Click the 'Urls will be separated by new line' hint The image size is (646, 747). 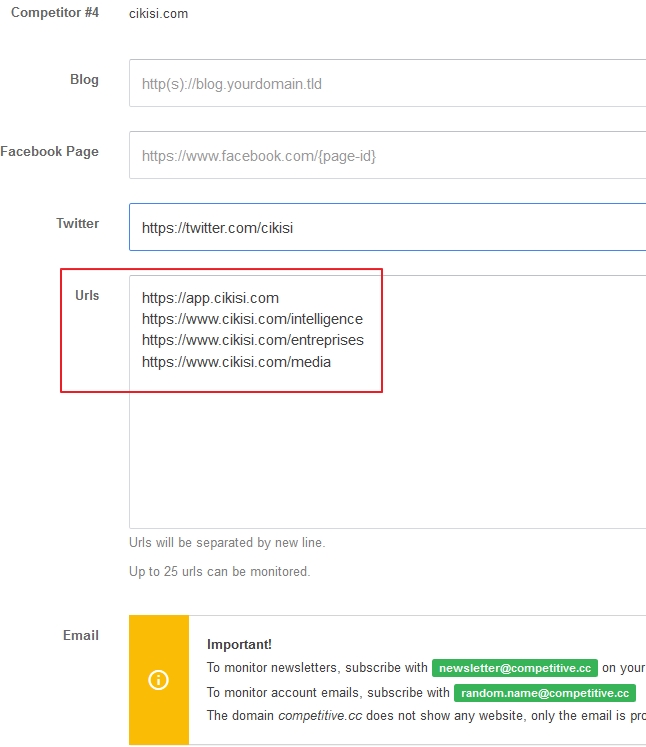(x=227, y=543)
